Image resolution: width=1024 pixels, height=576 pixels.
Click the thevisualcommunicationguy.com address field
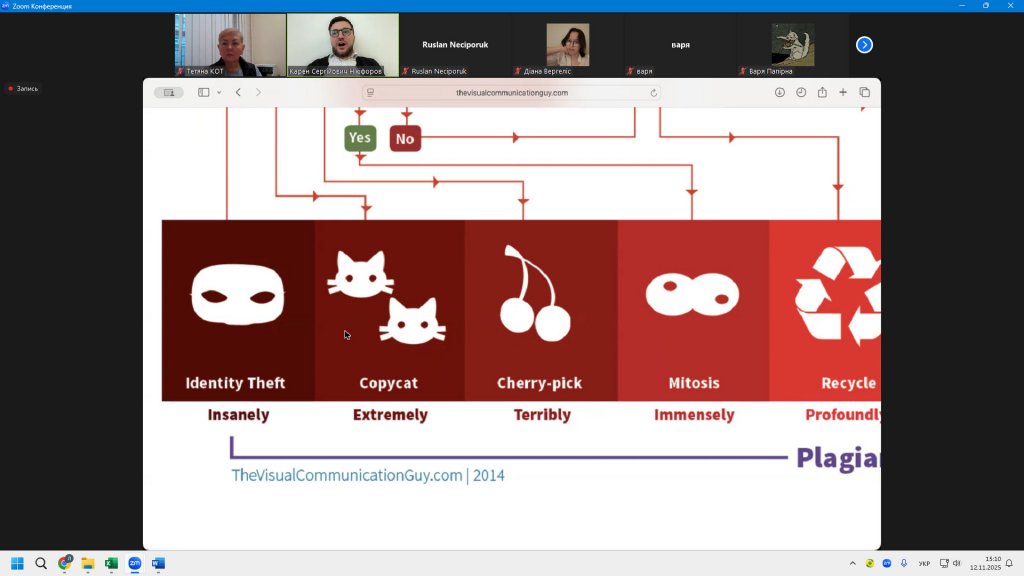click(x=511, y=93)
